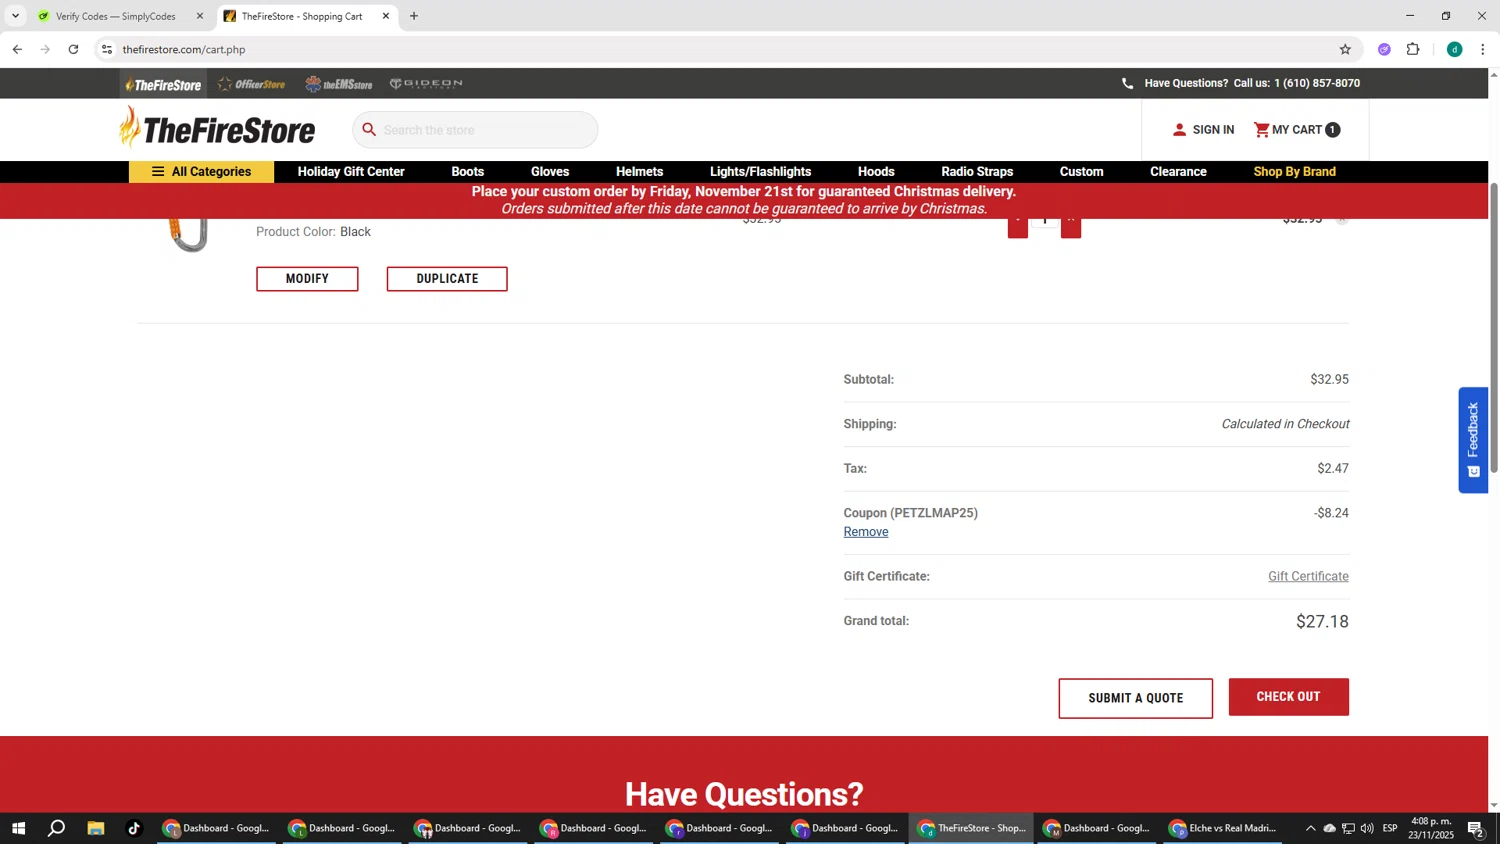Open the Boots menu
Screen dimensions: 1500x844
click(x=467, y=172)
